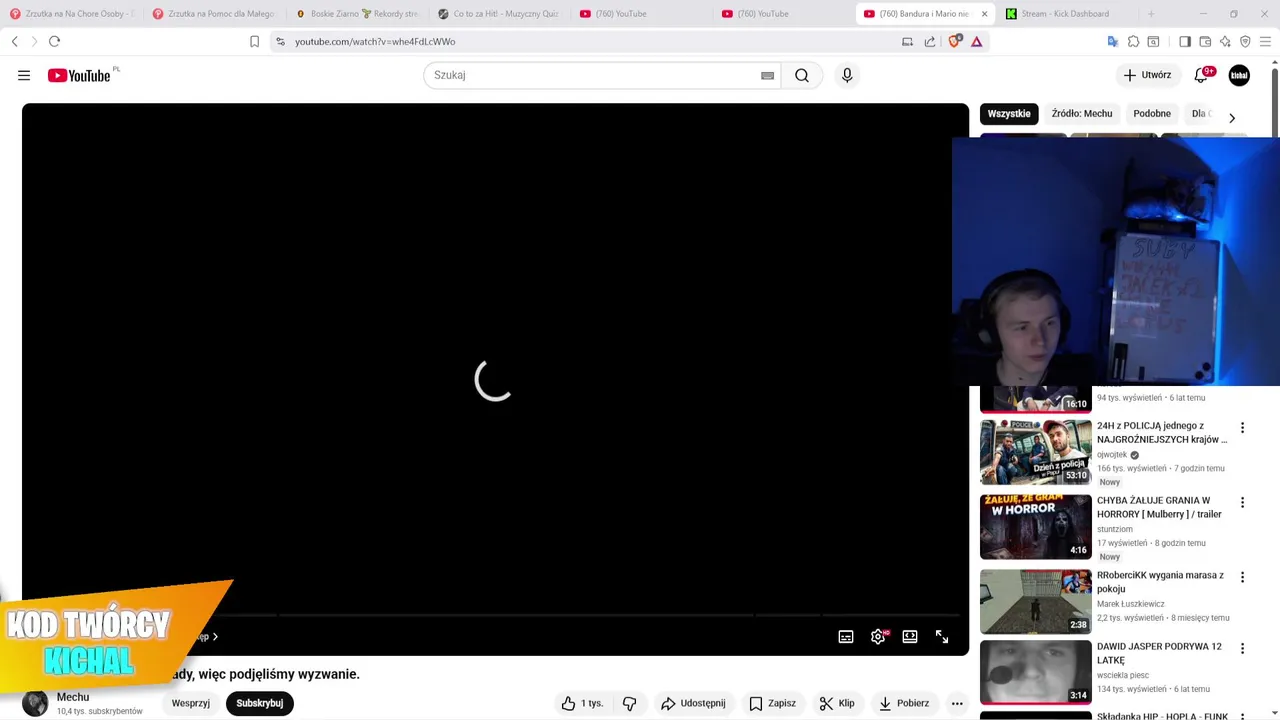Screen dimensions: 1280x720
Task: Open the YouTube hamburger guide menu
Action: tap(24, 75)
